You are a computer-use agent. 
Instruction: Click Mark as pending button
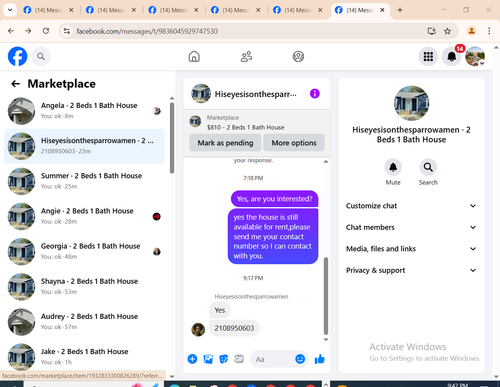[225, 143]
